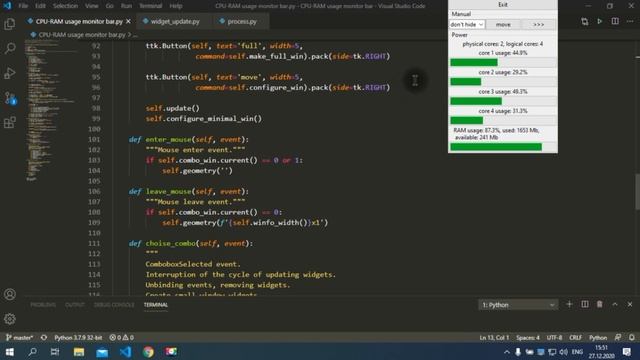Show hidden system tray icons

point(507,351)
